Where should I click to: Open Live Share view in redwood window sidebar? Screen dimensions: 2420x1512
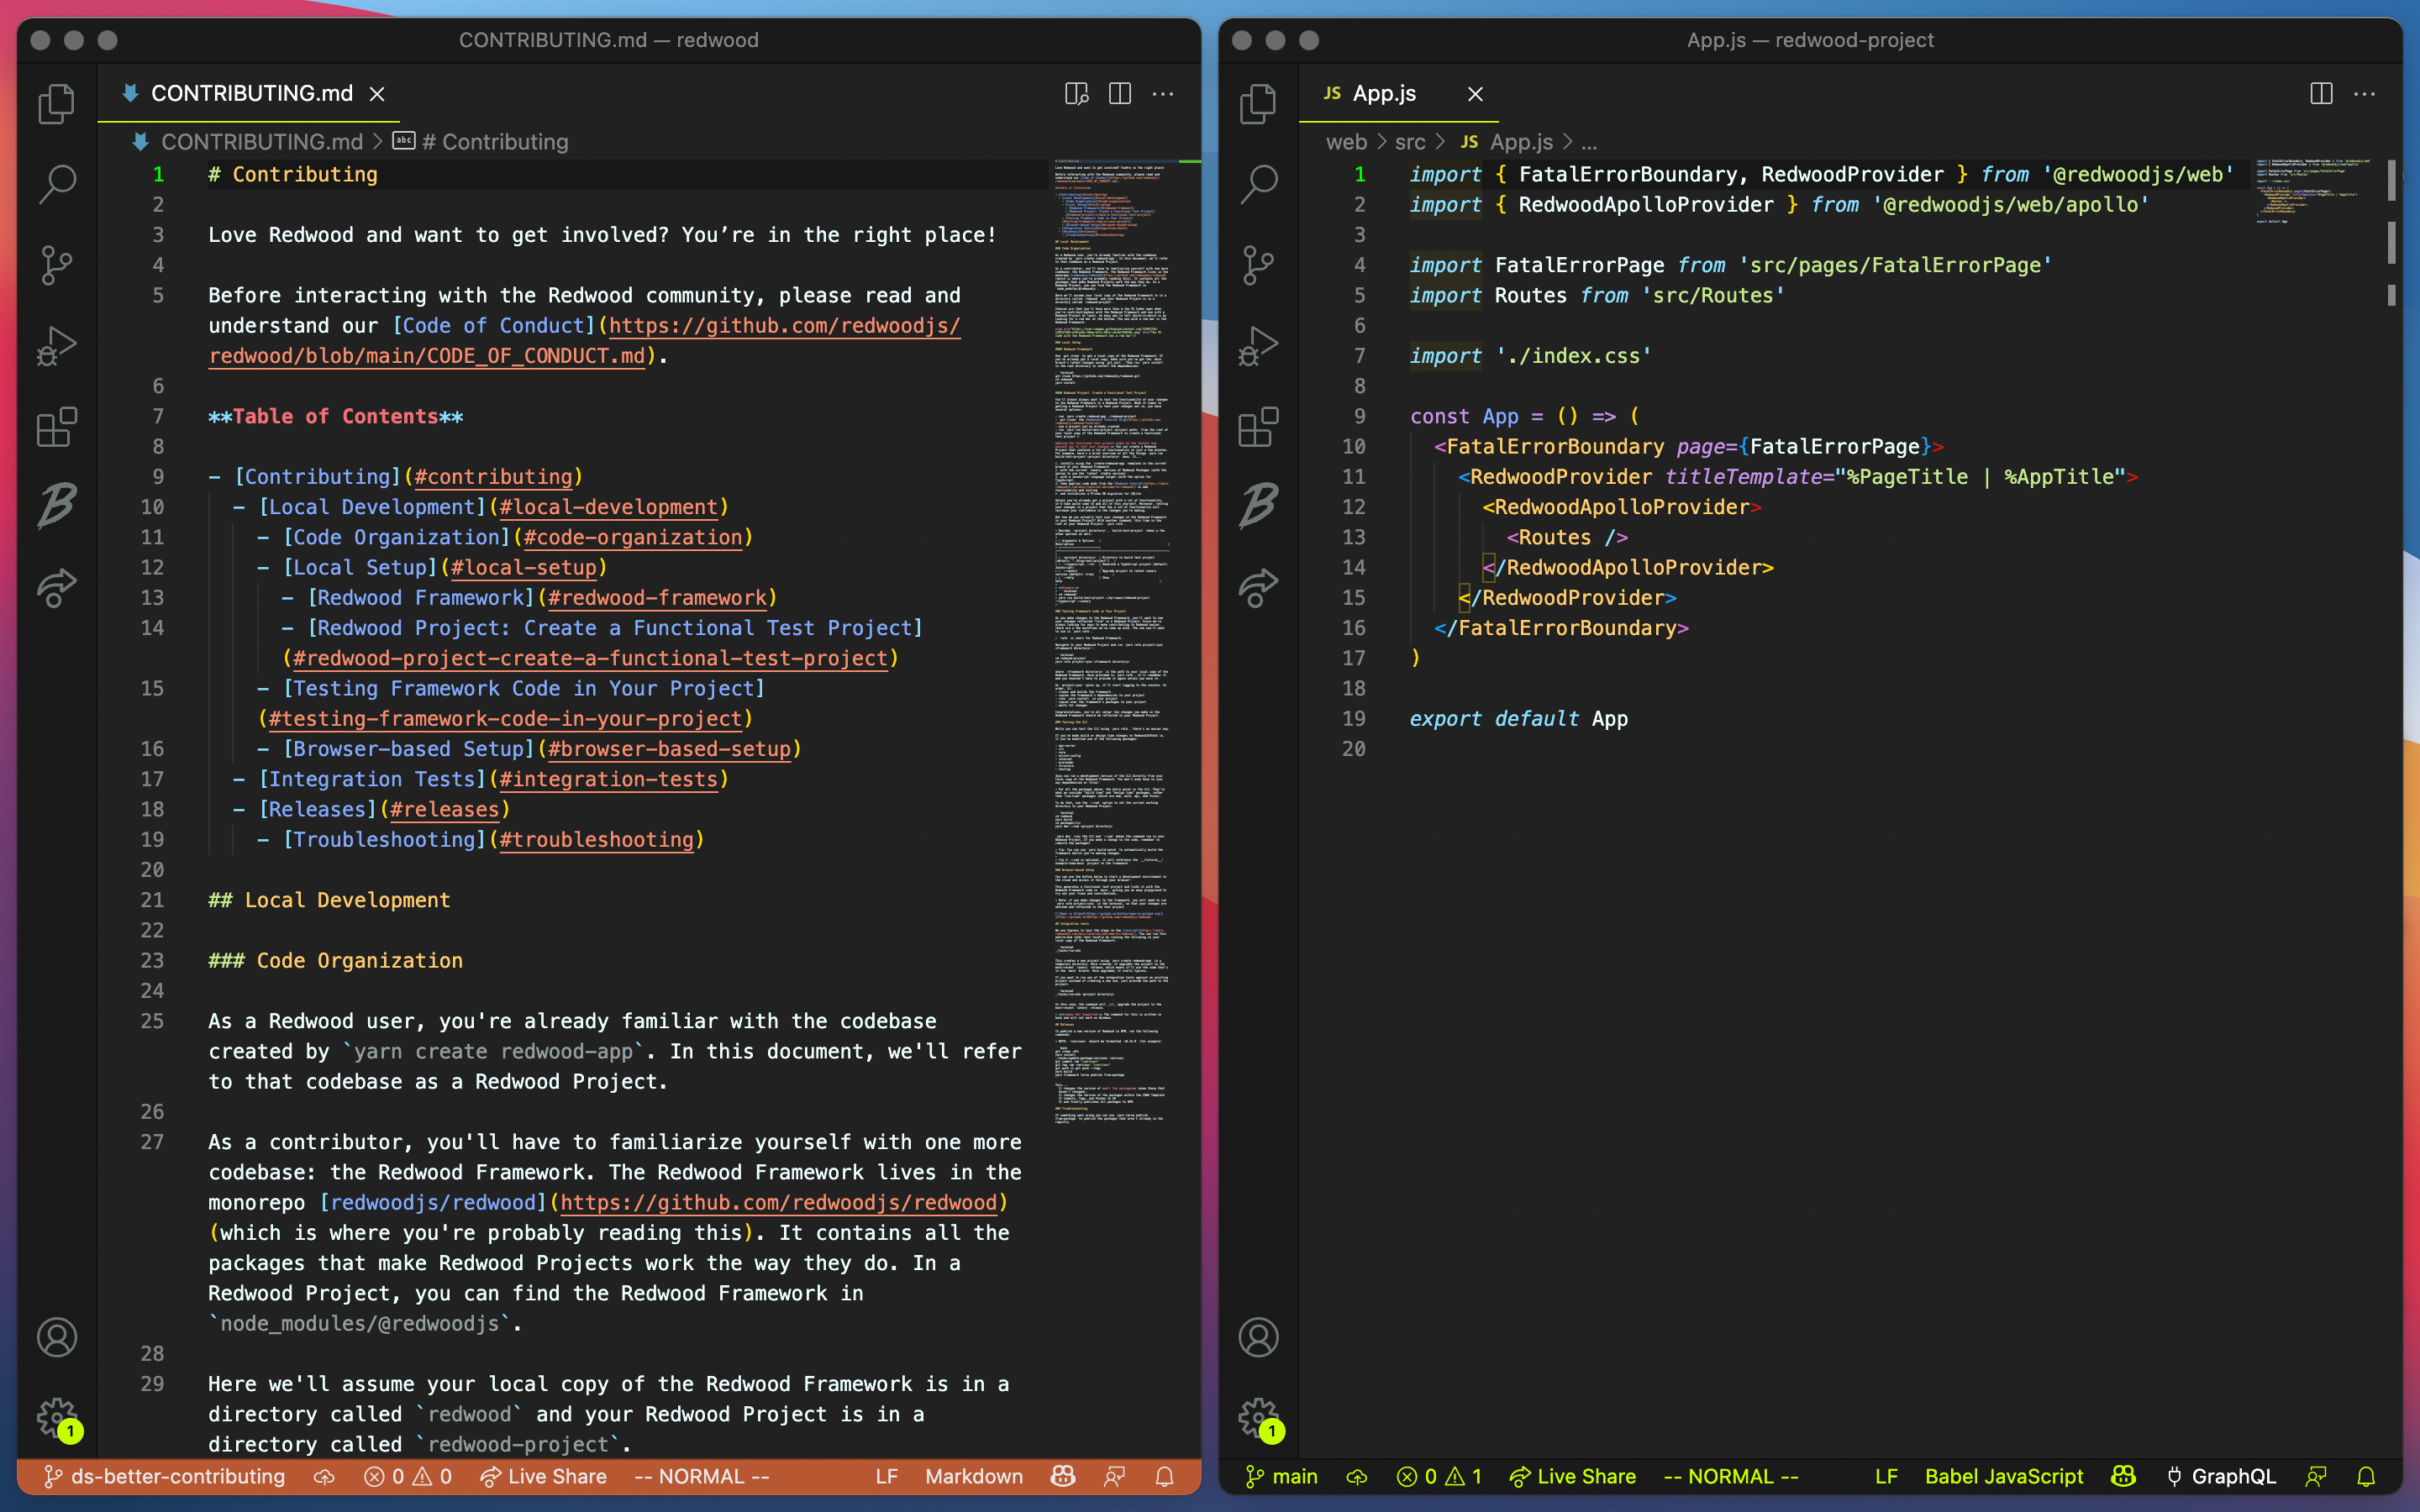(x=57, y=587)
